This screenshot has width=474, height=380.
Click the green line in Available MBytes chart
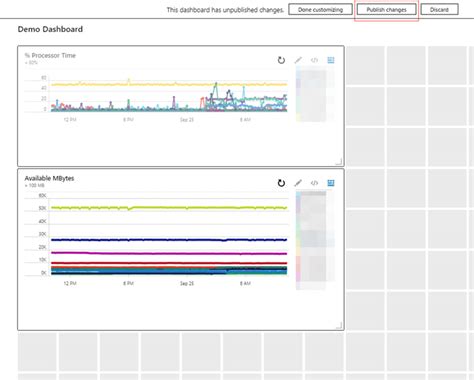click(x=169, y=208)
